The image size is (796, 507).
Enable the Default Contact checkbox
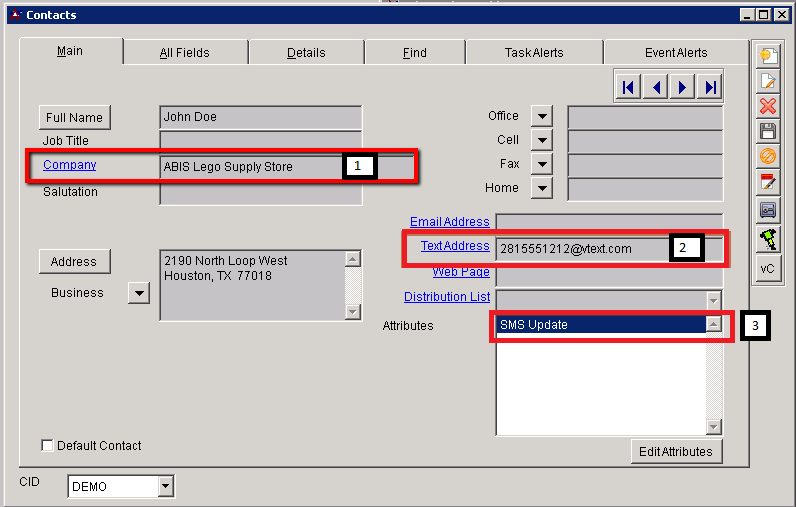[47, 446]
